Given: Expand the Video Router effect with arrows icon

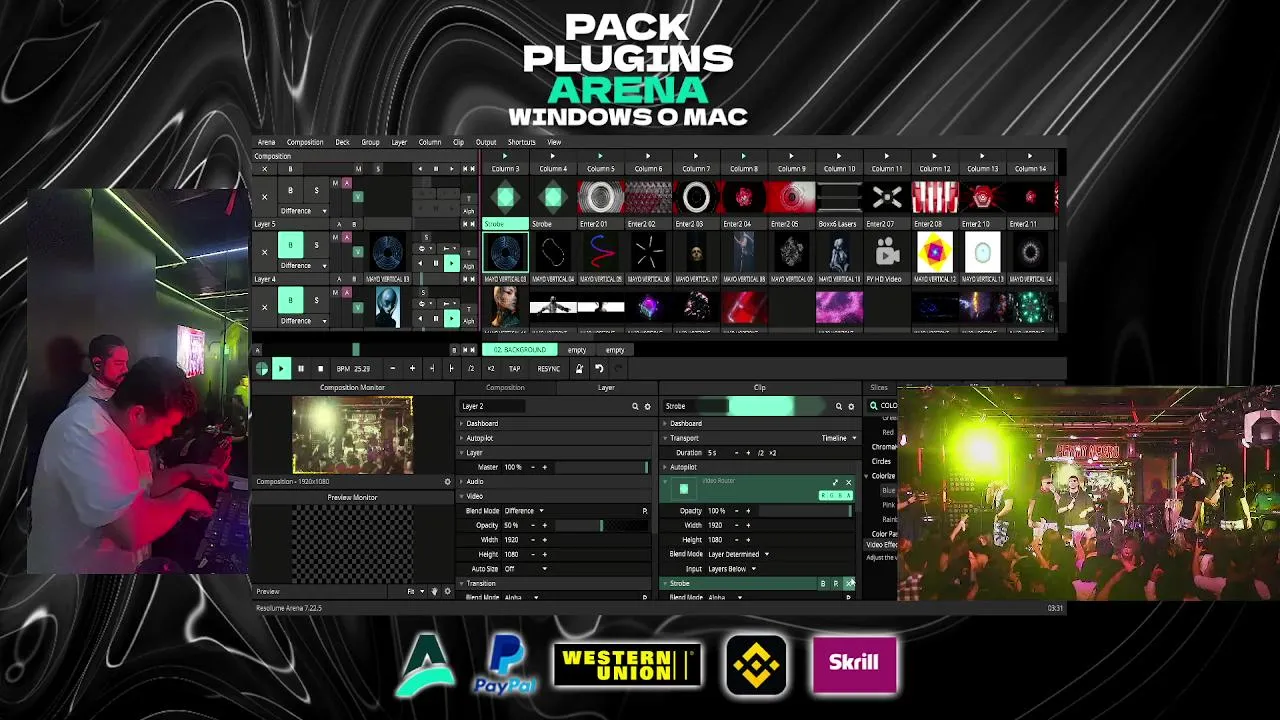Looking at the screenshot, I should pos(836,482).
